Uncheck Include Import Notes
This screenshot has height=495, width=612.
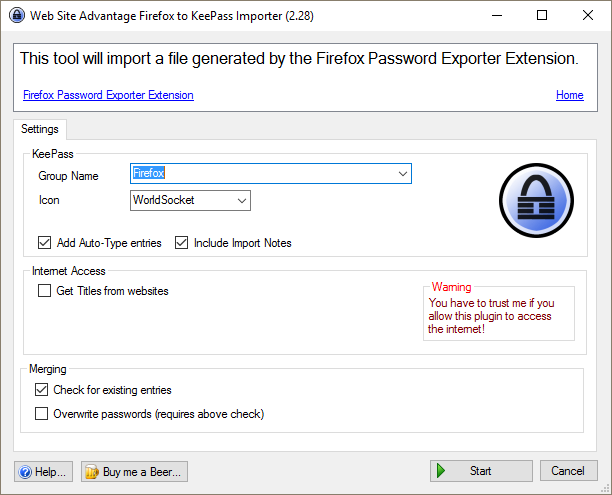(x=182, y=242)
